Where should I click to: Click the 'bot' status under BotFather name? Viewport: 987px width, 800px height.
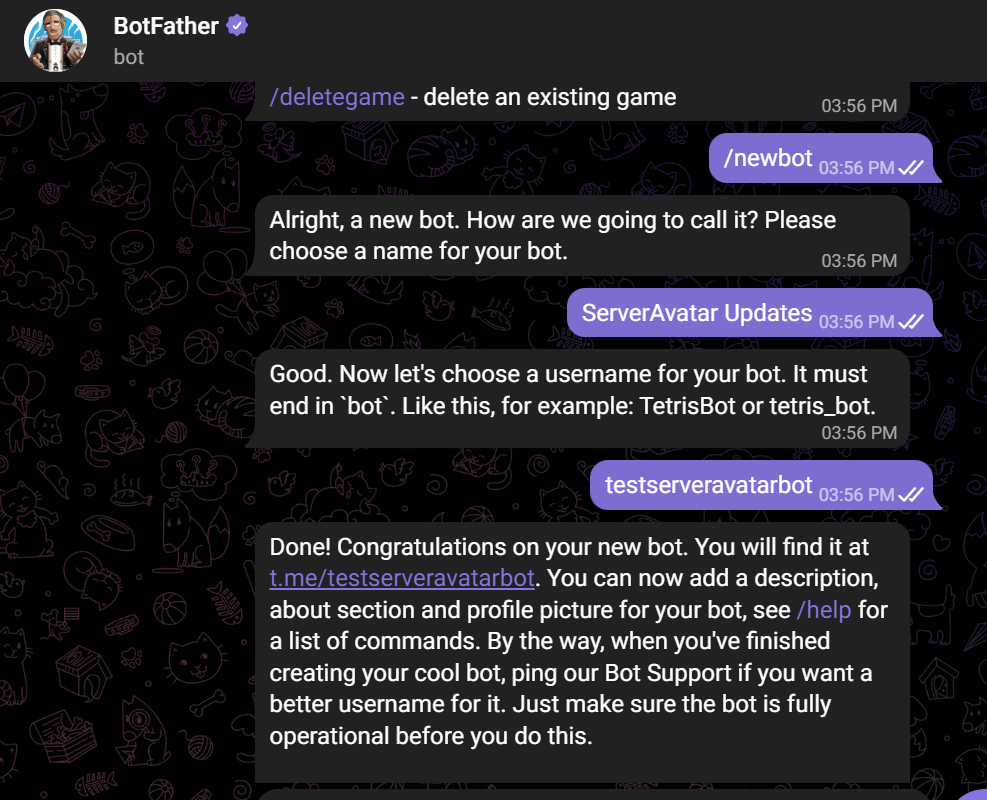129,57
